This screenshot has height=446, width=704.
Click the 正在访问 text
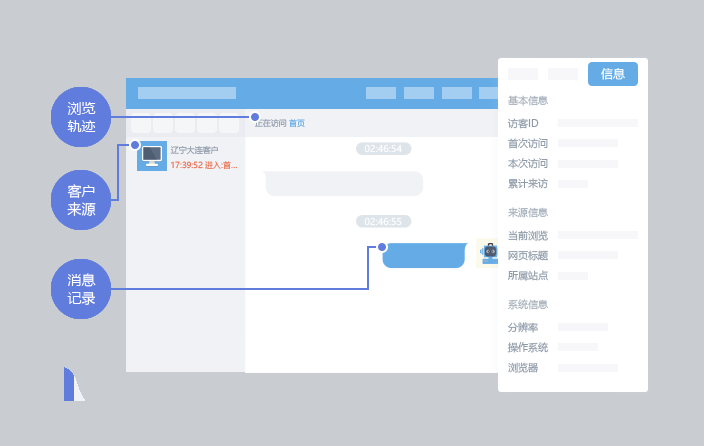click(x=270, y=123)
